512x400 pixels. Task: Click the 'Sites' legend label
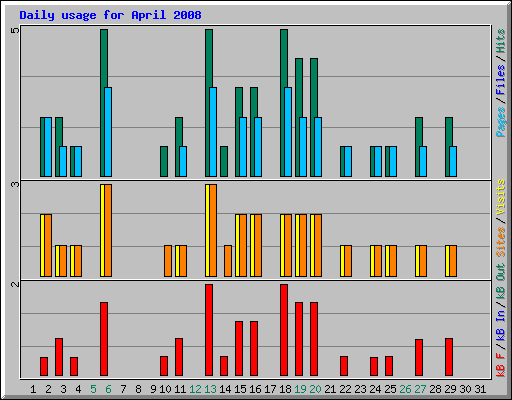point(500,242)
